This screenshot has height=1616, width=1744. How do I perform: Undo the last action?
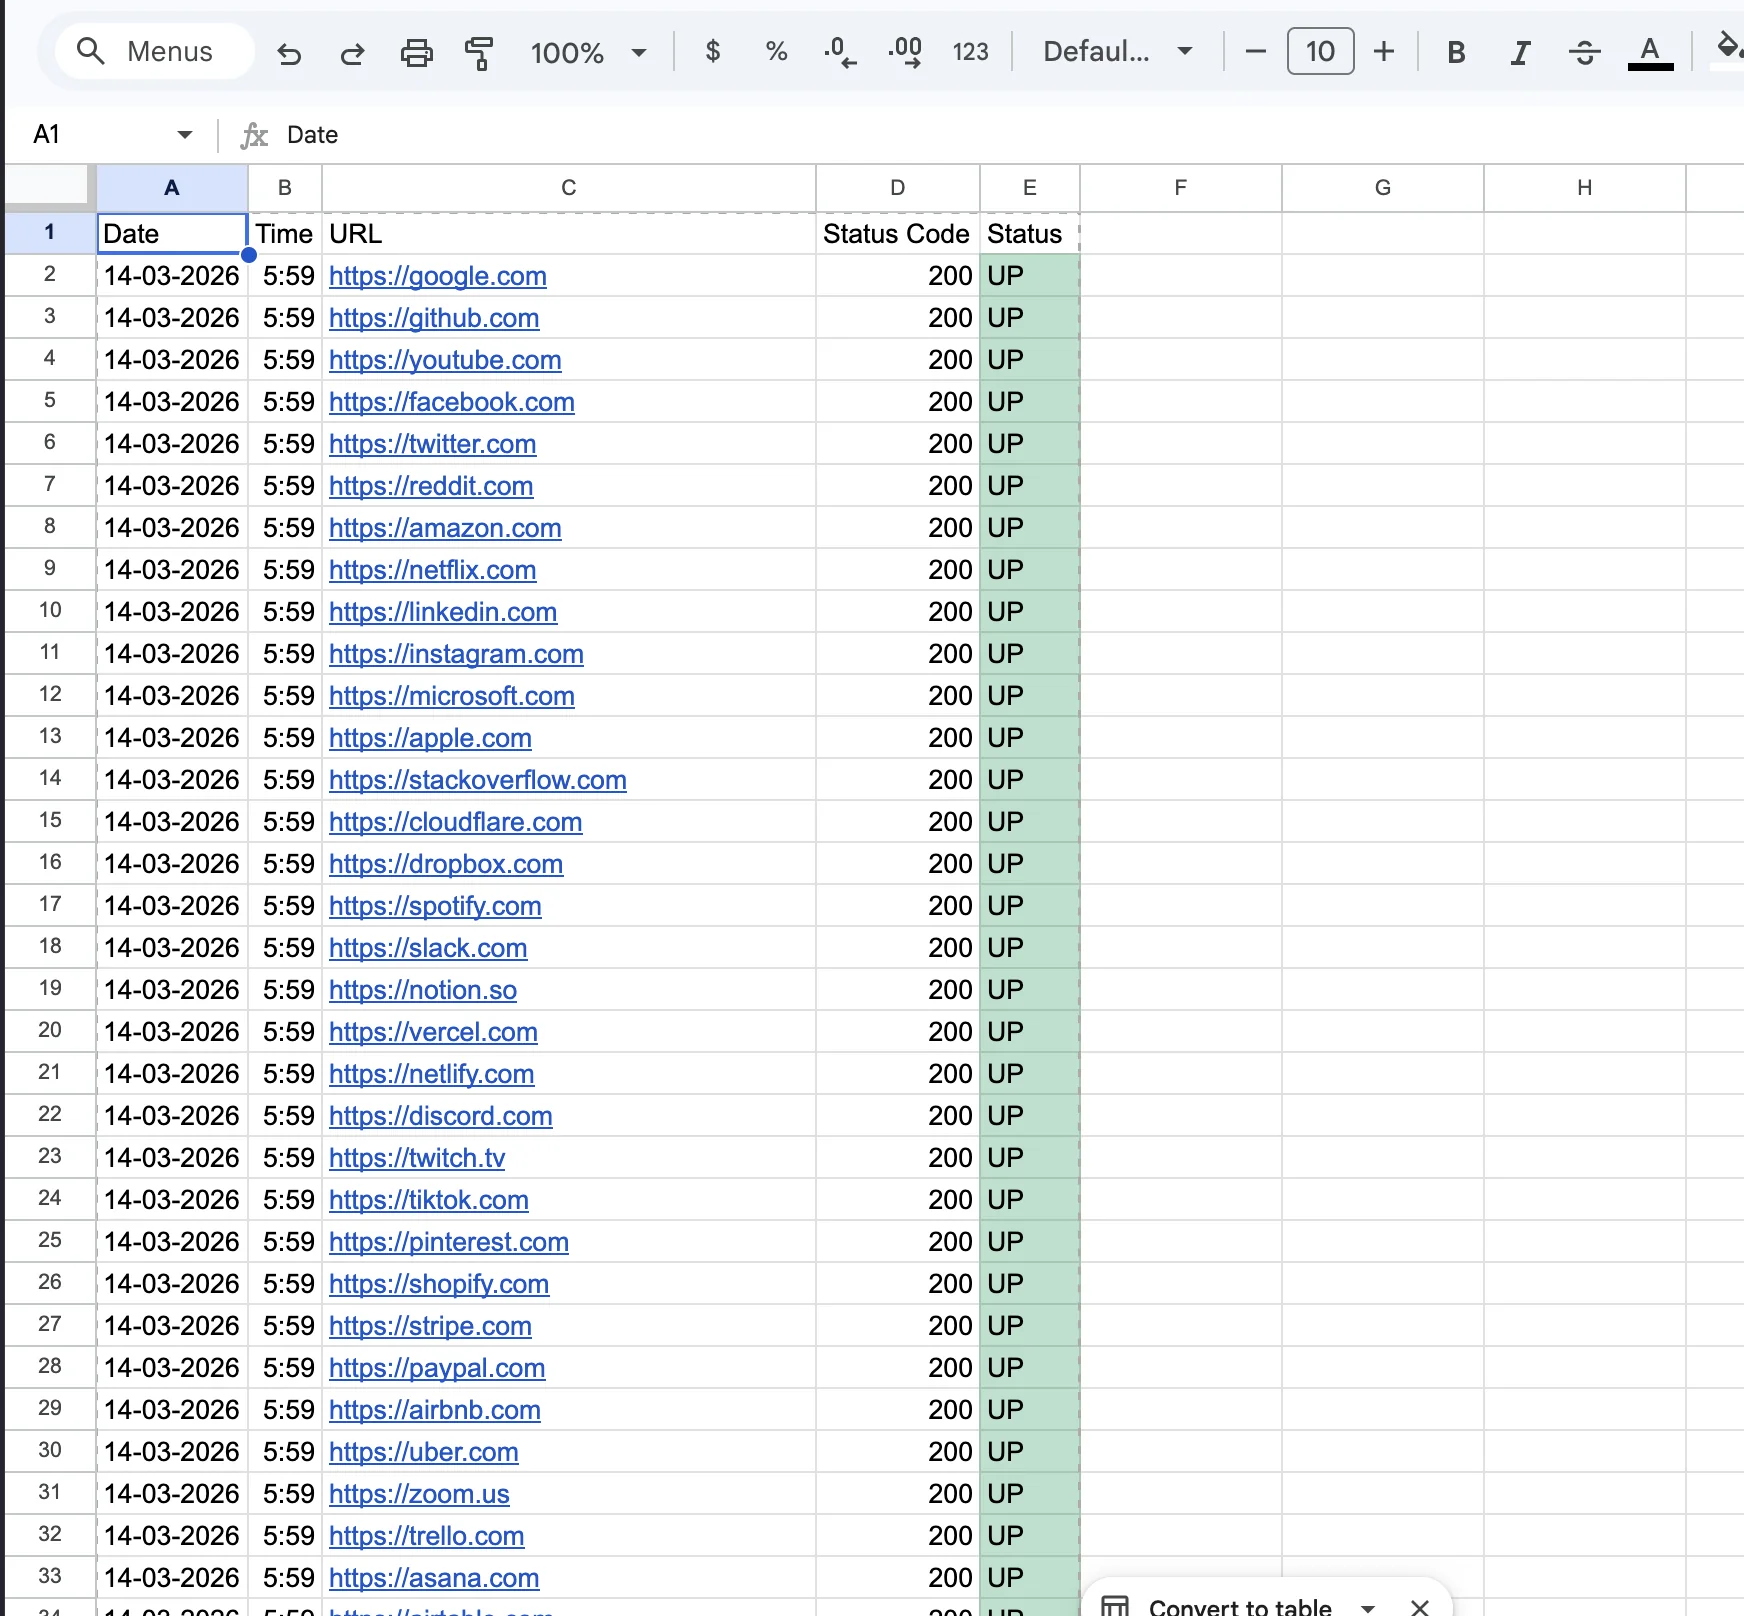click(289, 51)
